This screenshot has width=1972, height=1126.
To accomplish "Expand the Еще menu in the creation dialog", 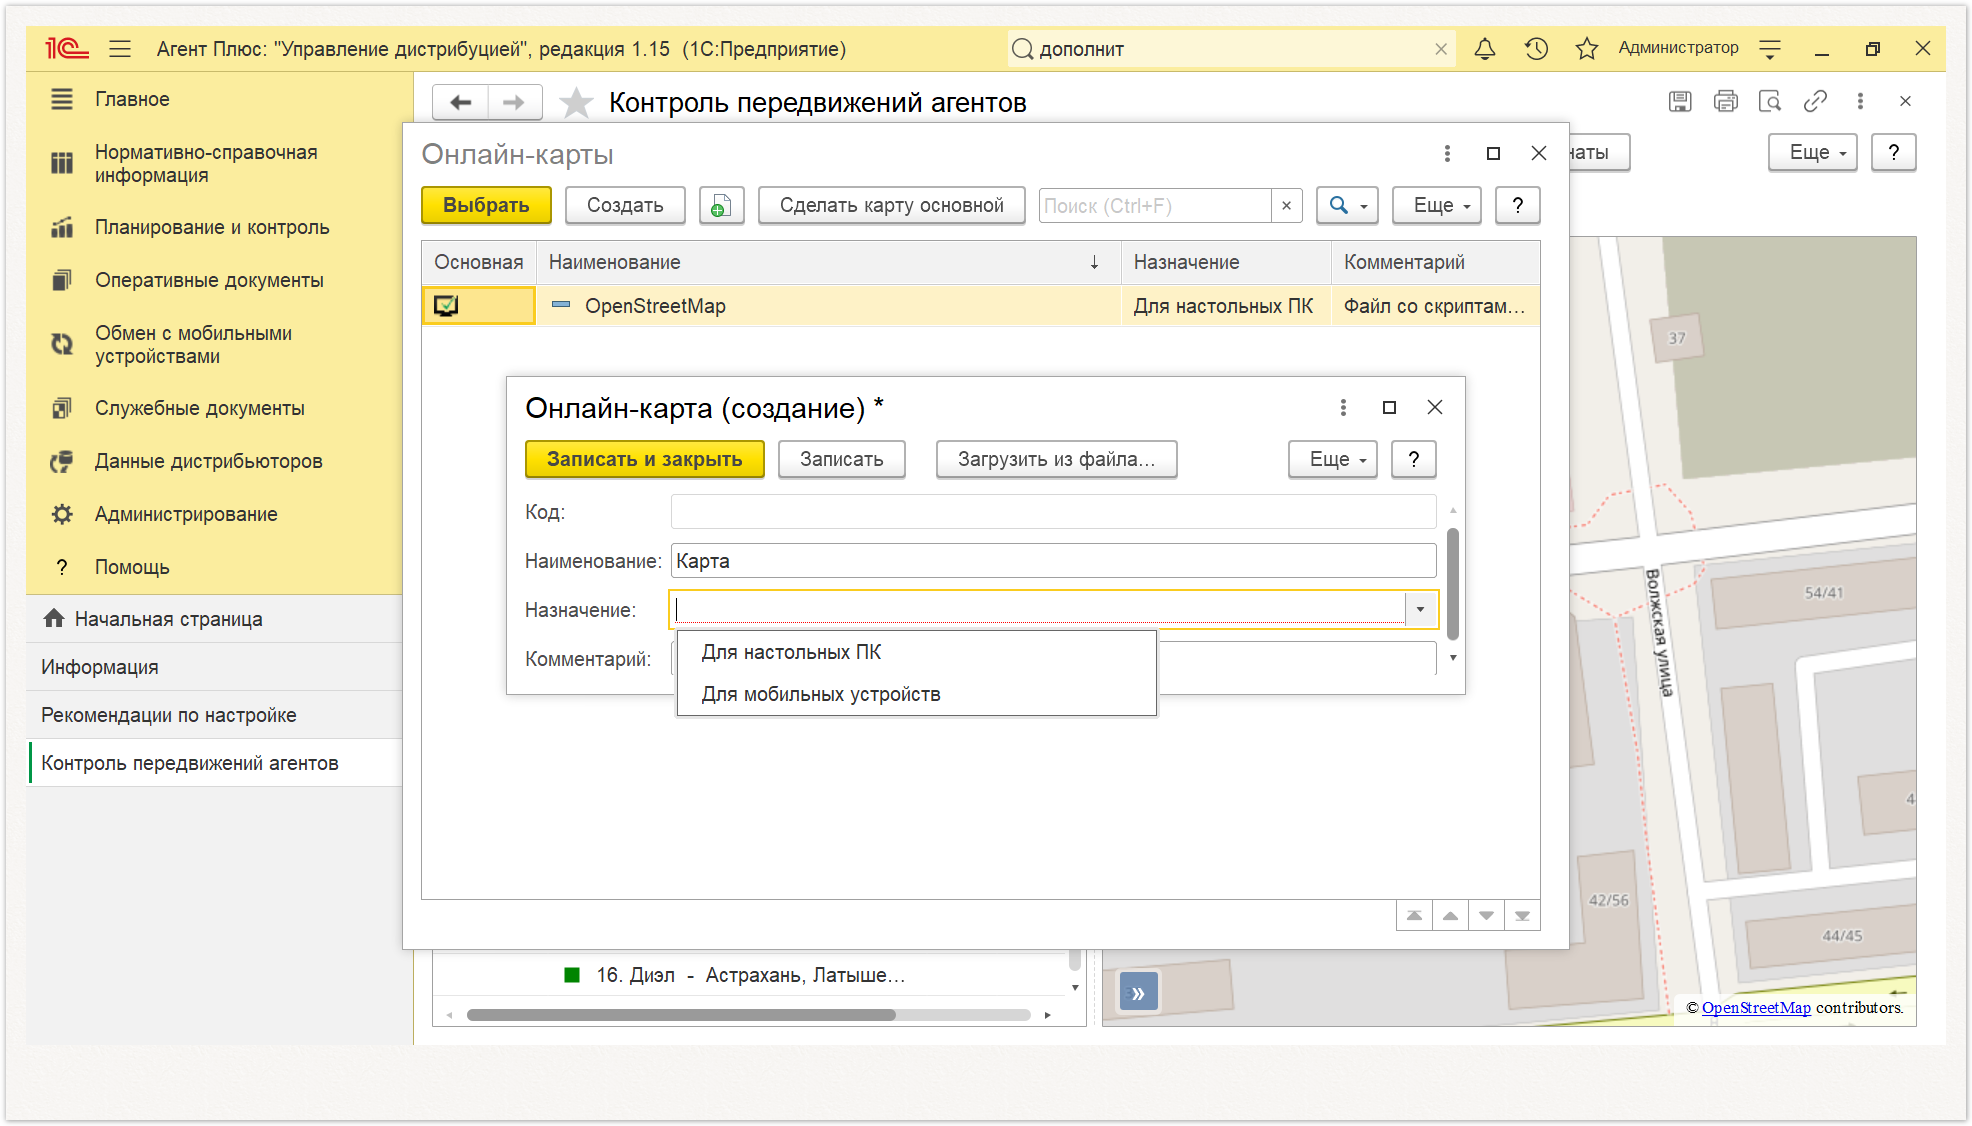I will [1332, 460].
